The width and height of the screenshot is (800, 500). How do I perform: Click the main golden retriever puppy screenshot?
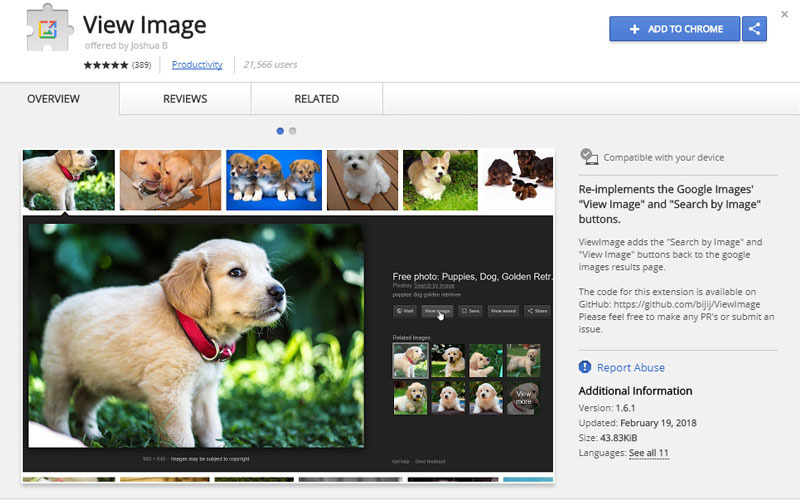point(196,336)
